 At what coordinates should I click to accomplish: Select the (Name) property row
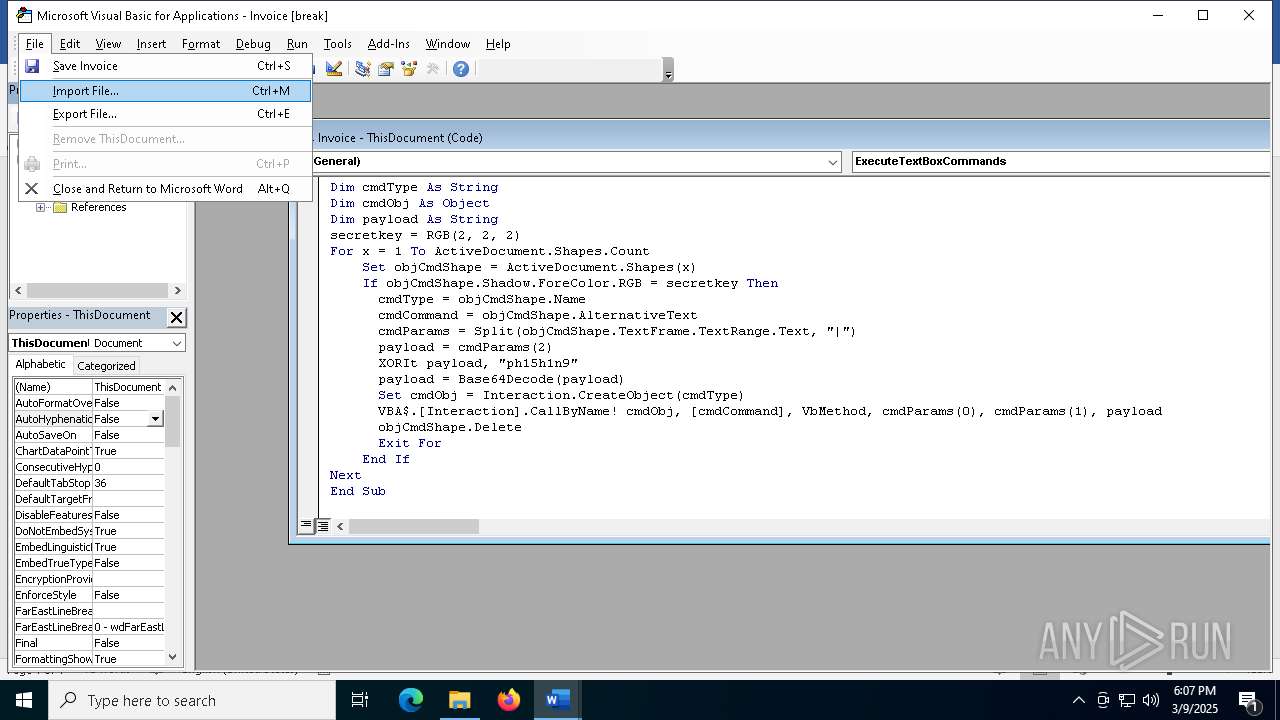tap(88, 387)
